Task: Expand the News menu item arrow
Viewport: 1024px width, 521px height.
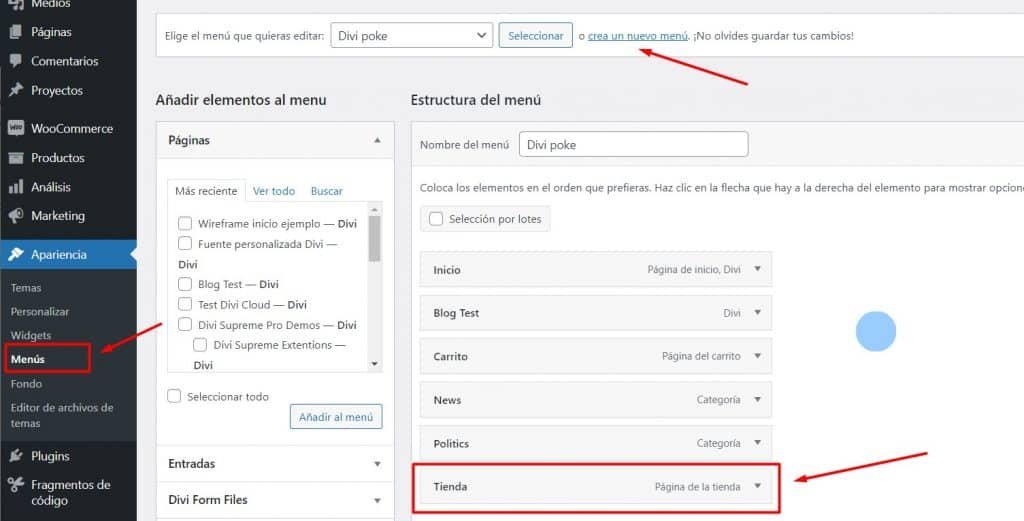Action: tap(758, 400)
